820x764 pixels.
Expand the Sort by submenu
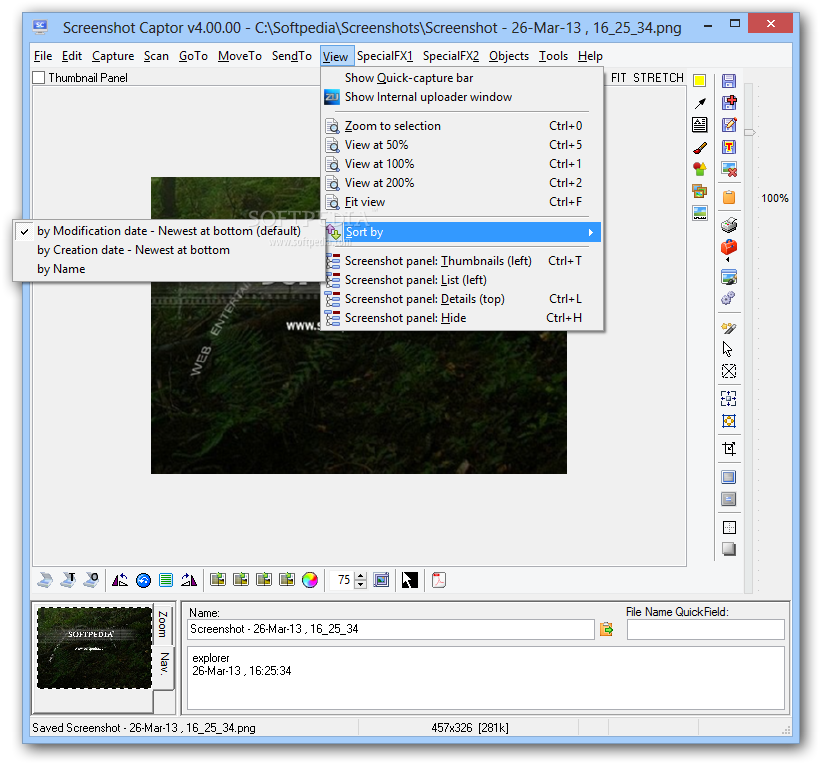tap(462, 232)
